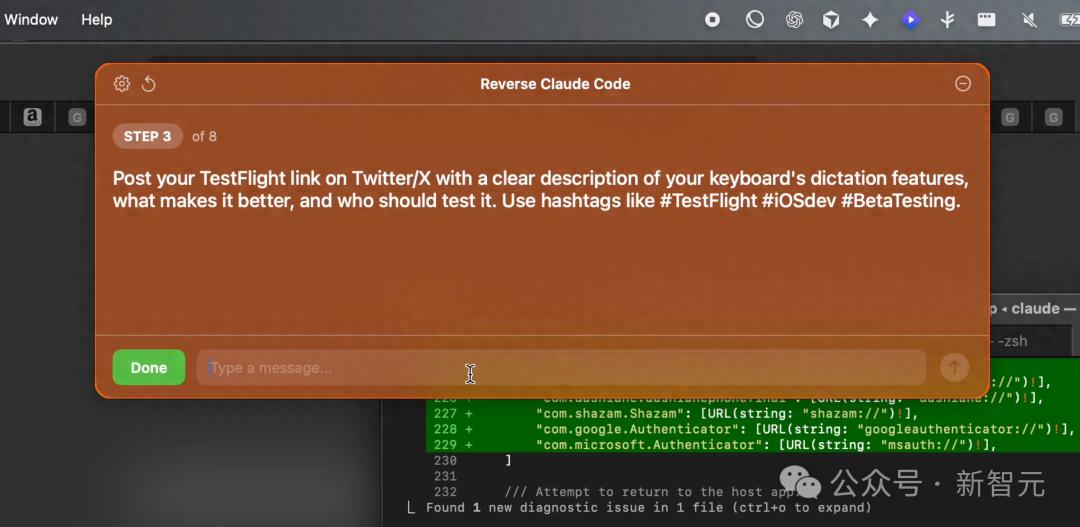Click the 'Attempt to return to the host' comment
The width and height of the screenshot is (1080, 527).
coord(651,492)
